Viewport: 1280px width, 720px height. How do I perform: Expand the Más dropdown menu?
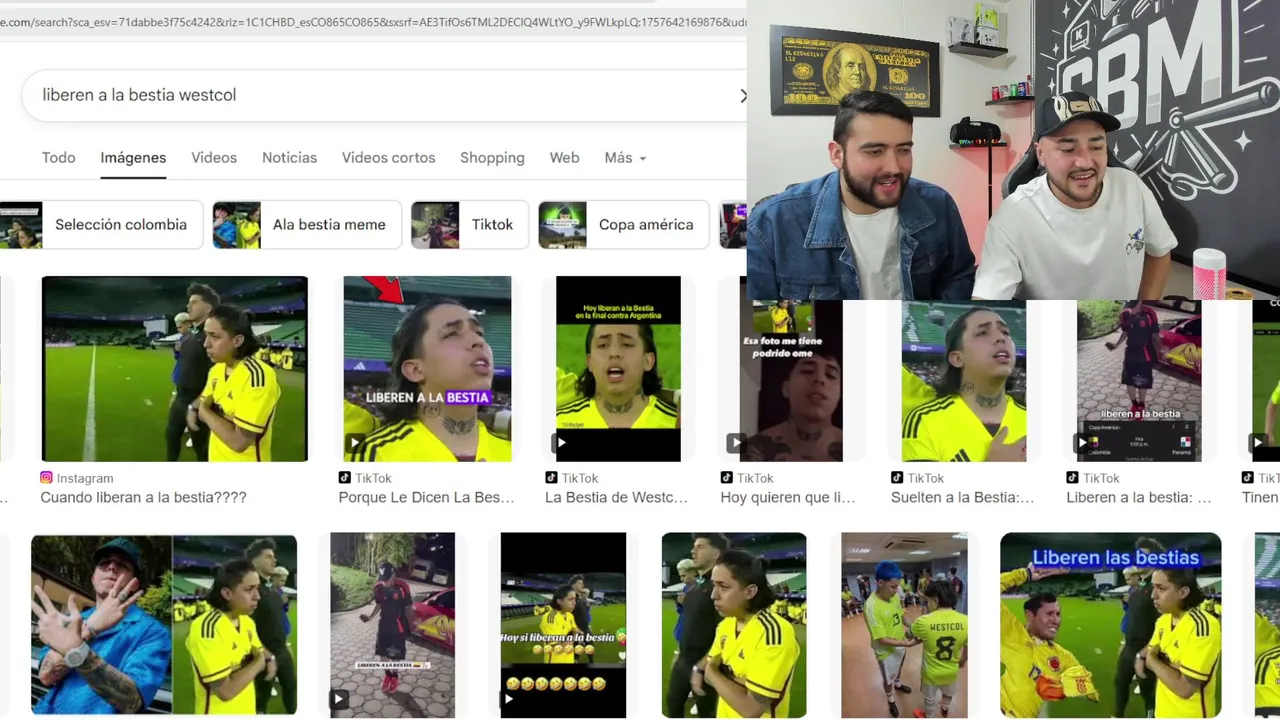point(625,158)
